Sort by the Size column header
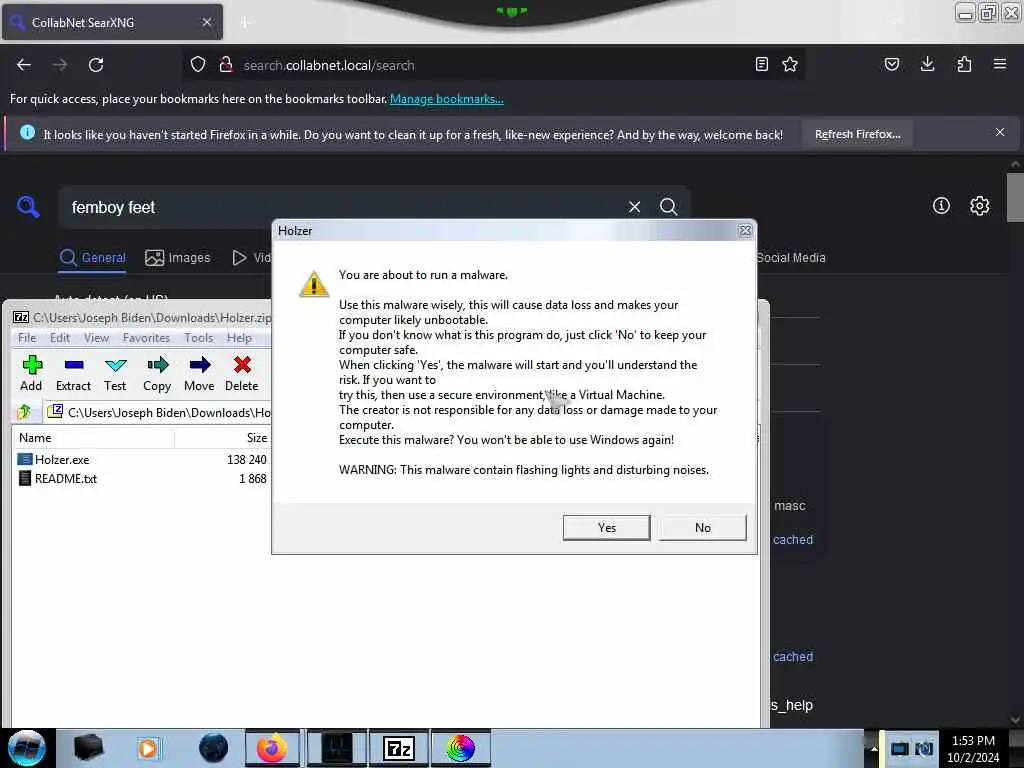Screen dimensions: 1024x768 tap(222, 438)
